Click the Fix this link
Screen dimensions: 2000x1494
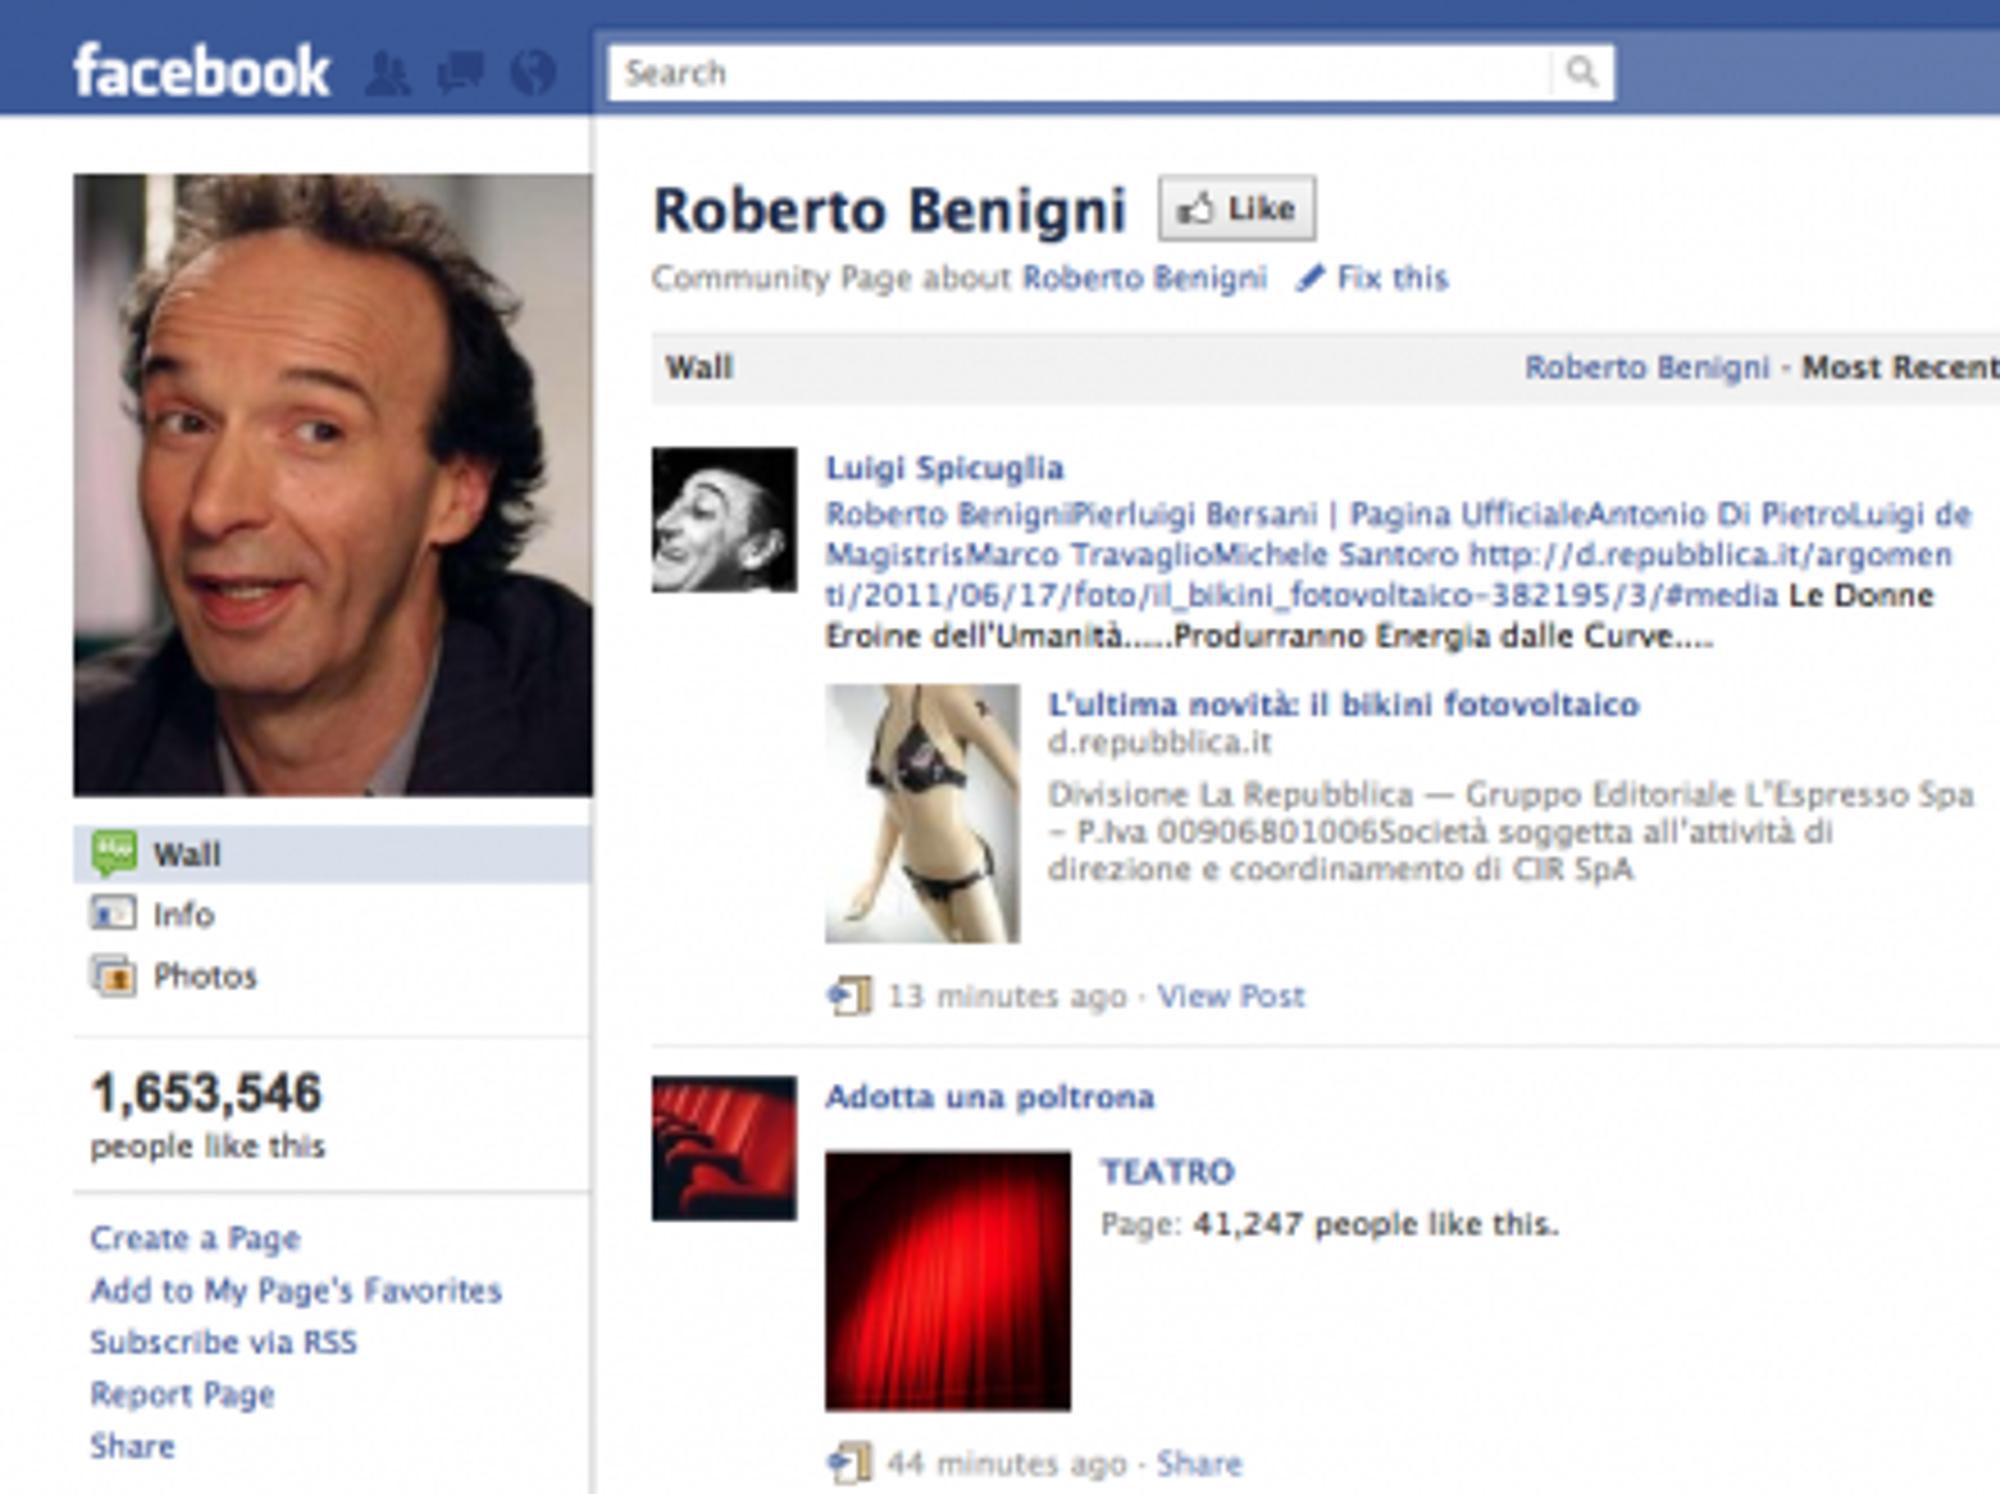tap(1392, 277)
